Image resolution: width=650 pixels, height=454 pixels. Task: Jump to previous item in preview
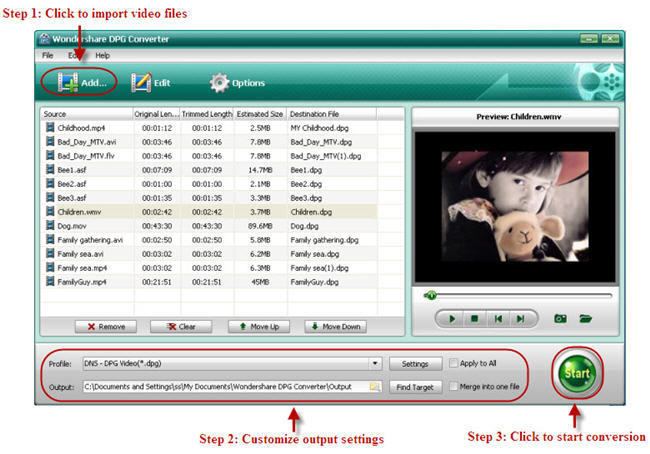point(498,318)
